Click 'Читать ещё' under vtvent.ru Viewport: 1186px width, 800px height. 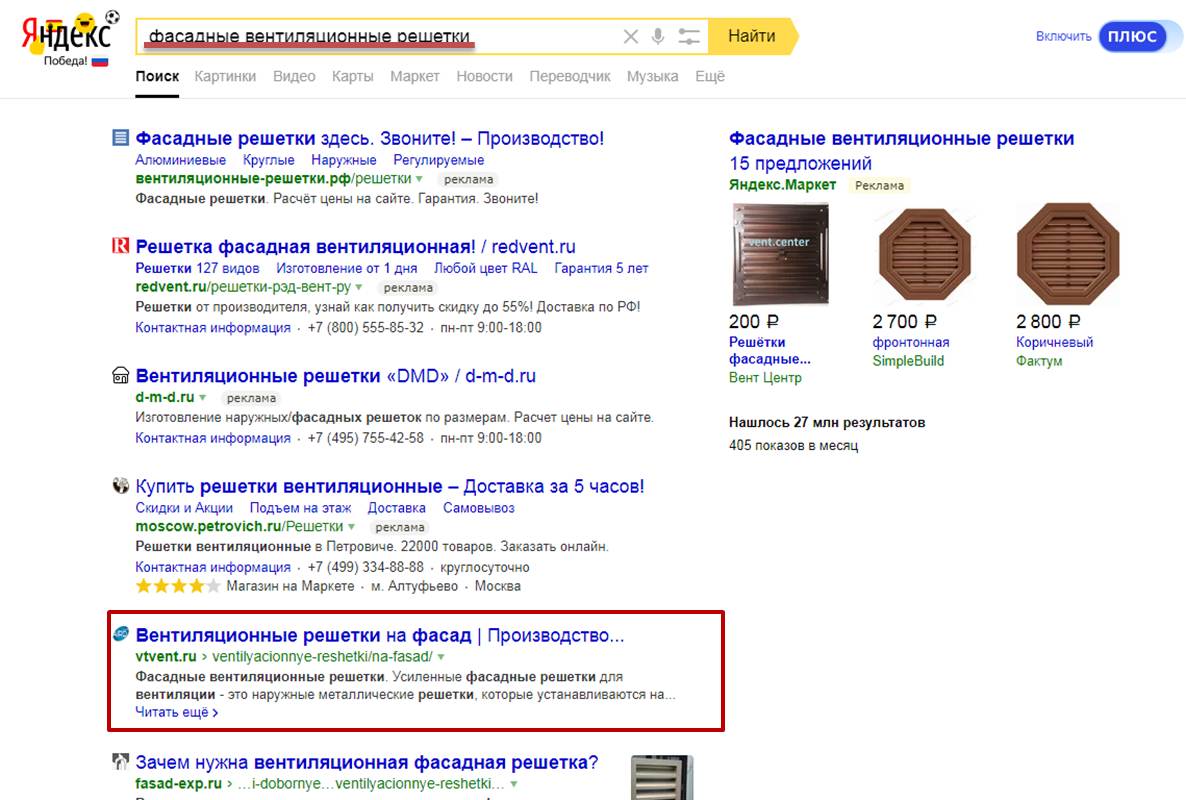176,712
